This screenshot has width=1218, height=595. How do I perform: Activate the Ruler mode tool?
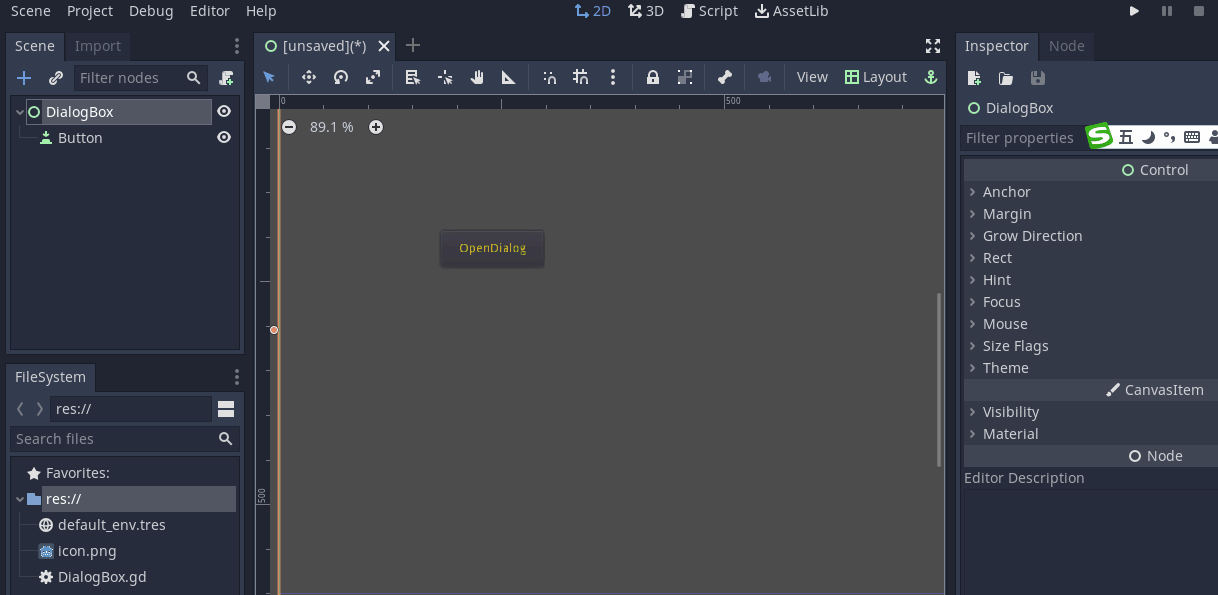click(508, 77)
